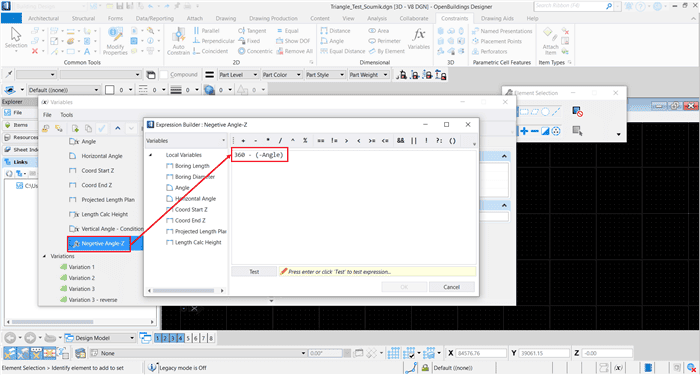The width and height of the screenshot is (700, 375).
Task: Insert parentheses operator in Expression Builder
Action: (x=452, y=141)
